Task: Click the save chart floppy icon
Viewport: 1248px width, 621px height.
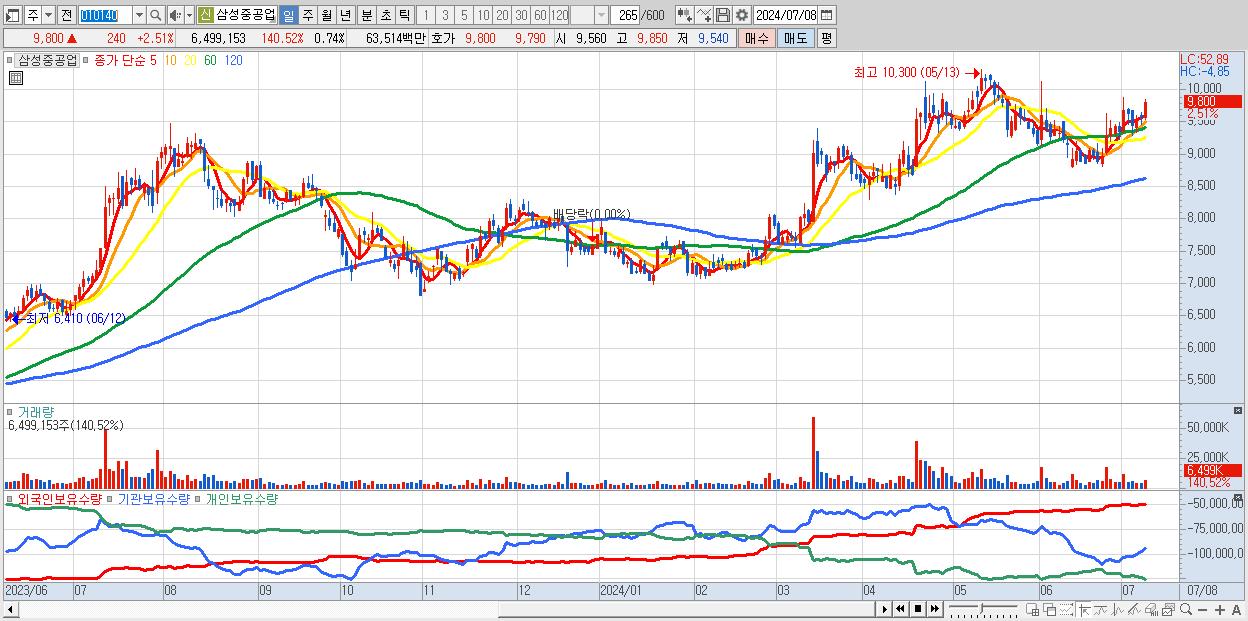Action: click(723, 15)
